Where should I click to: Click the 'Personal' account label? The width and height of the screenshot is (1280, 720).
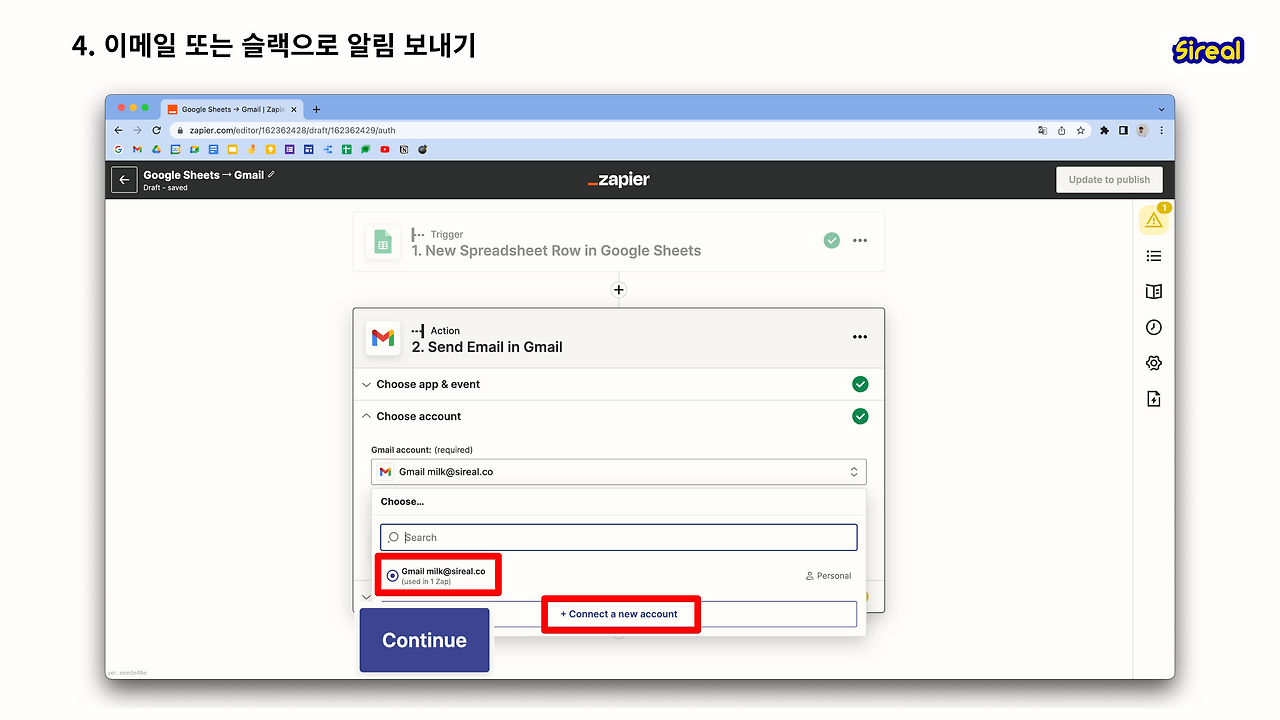pyautogui.click(x=829, y=576)
